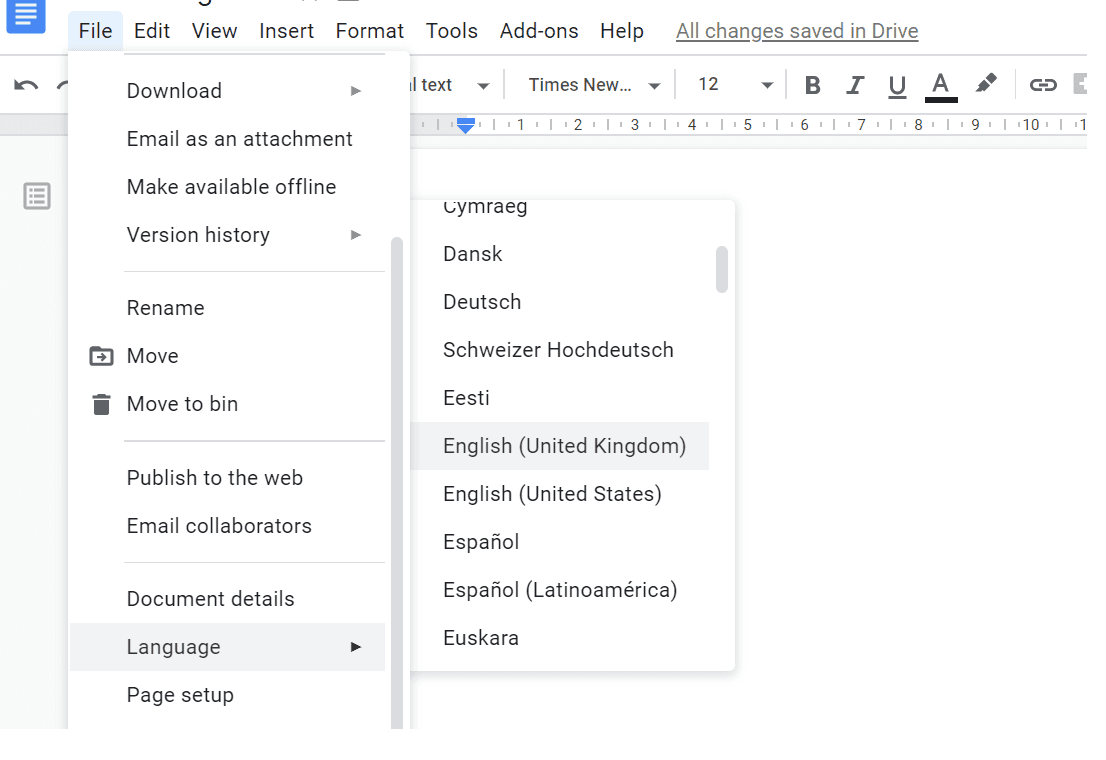Click the folder icon beside Move
Image resolution: width=1106 pixels, height=760 pixels.
coord(100,356)
